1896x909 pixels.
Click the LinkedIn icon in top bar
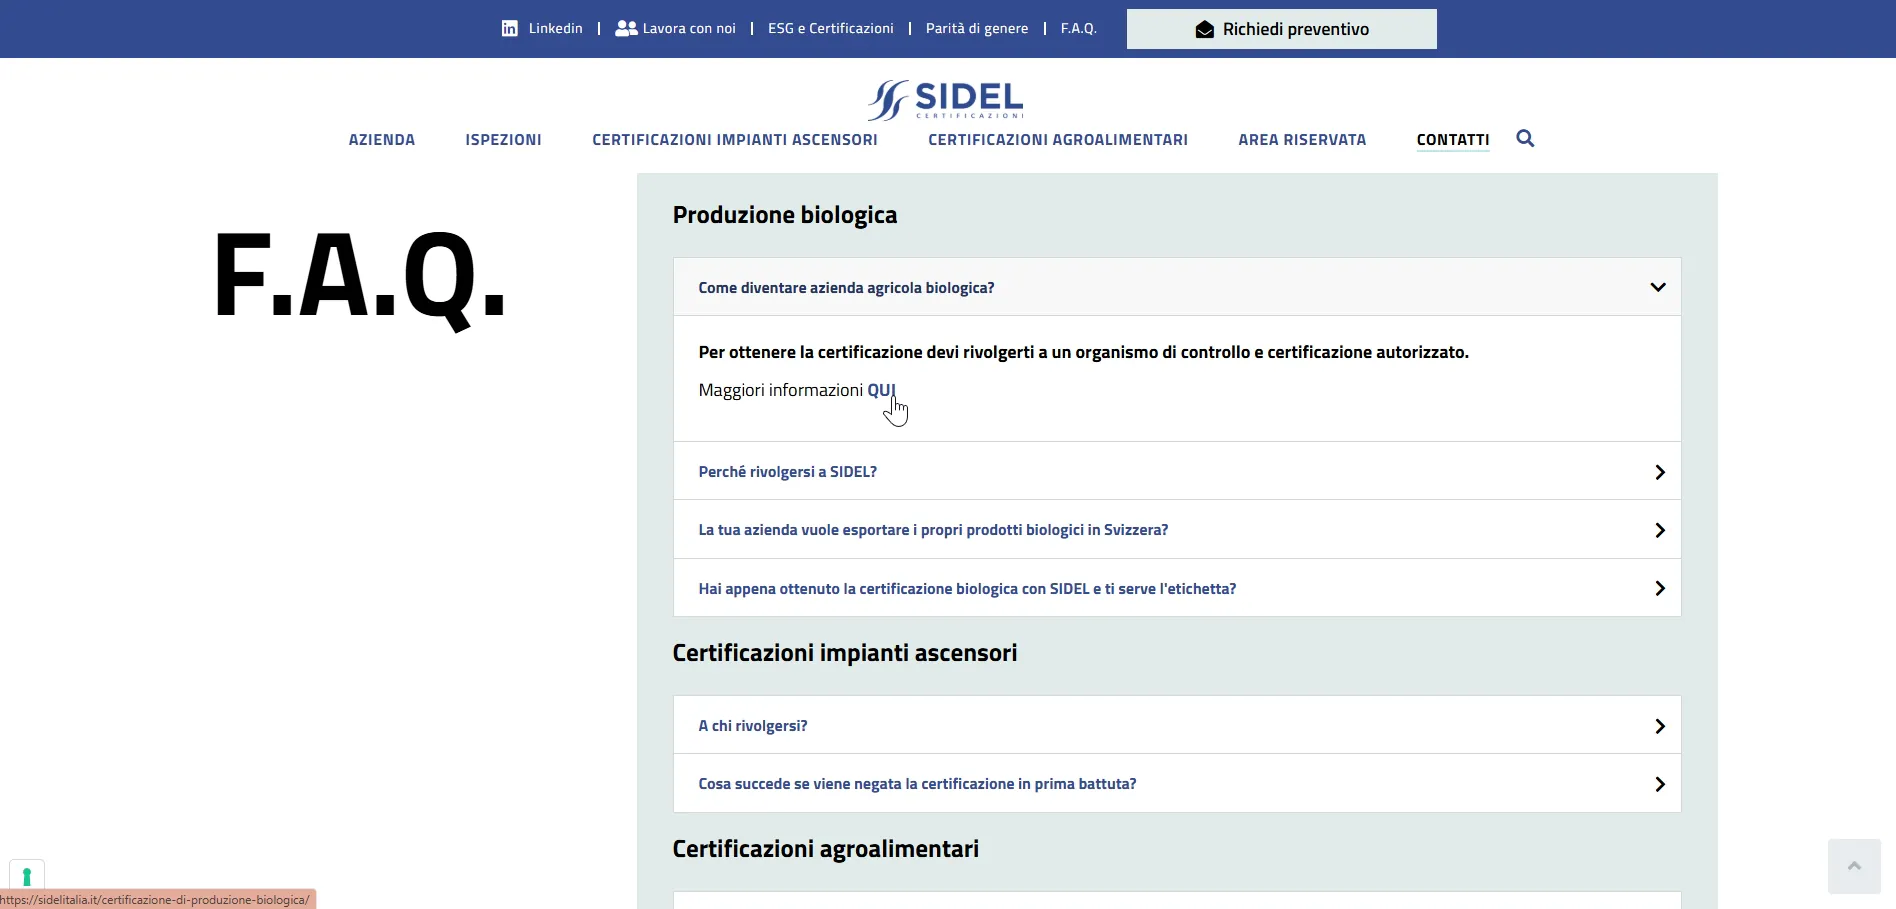tap(510, 29)
